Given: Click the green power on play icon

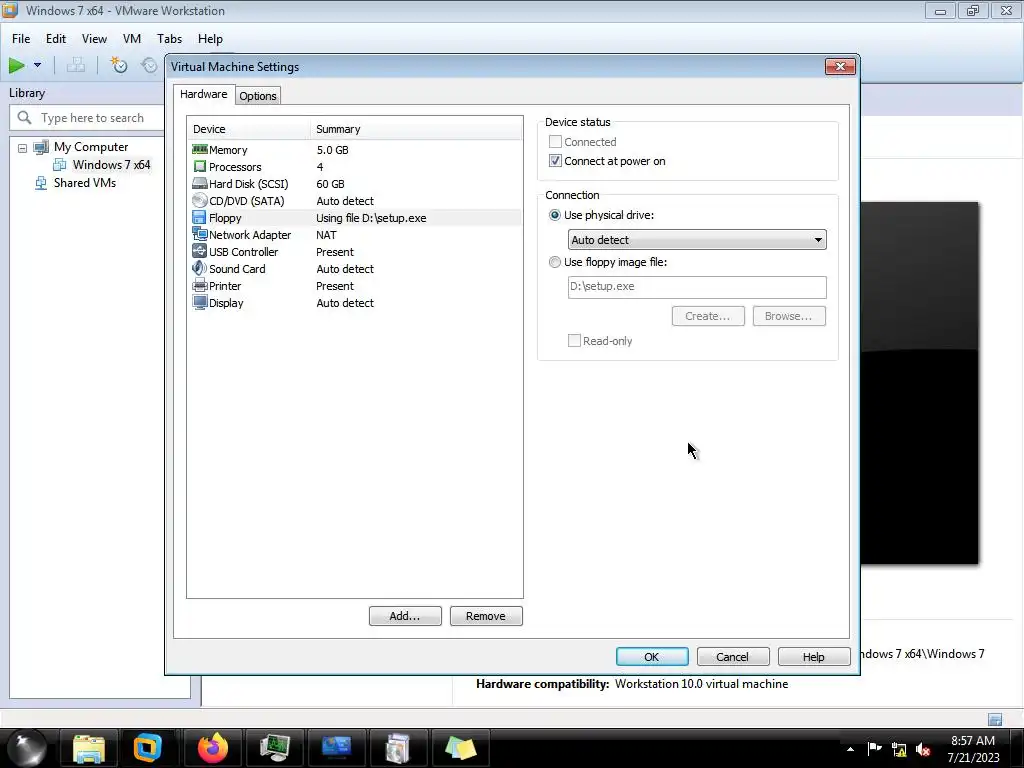Looking at the screenshot, I should click(17, 65).
